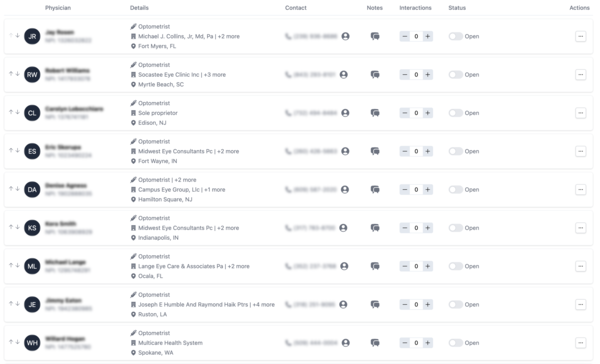Click the JE physician avatar
The height and width of the screenshot is (364, 600).
(32, 304)
